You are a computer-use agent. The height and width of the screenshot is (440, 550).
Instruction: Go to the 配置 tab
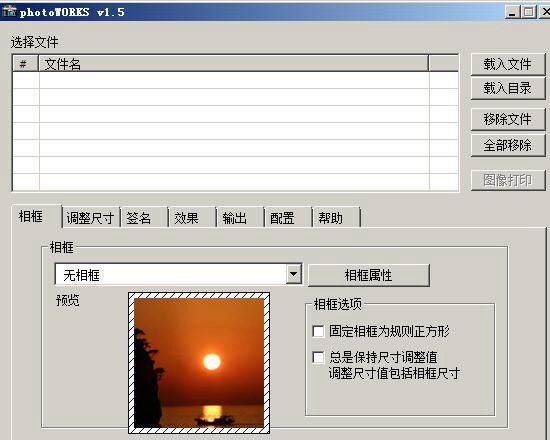tap(288, 218)
